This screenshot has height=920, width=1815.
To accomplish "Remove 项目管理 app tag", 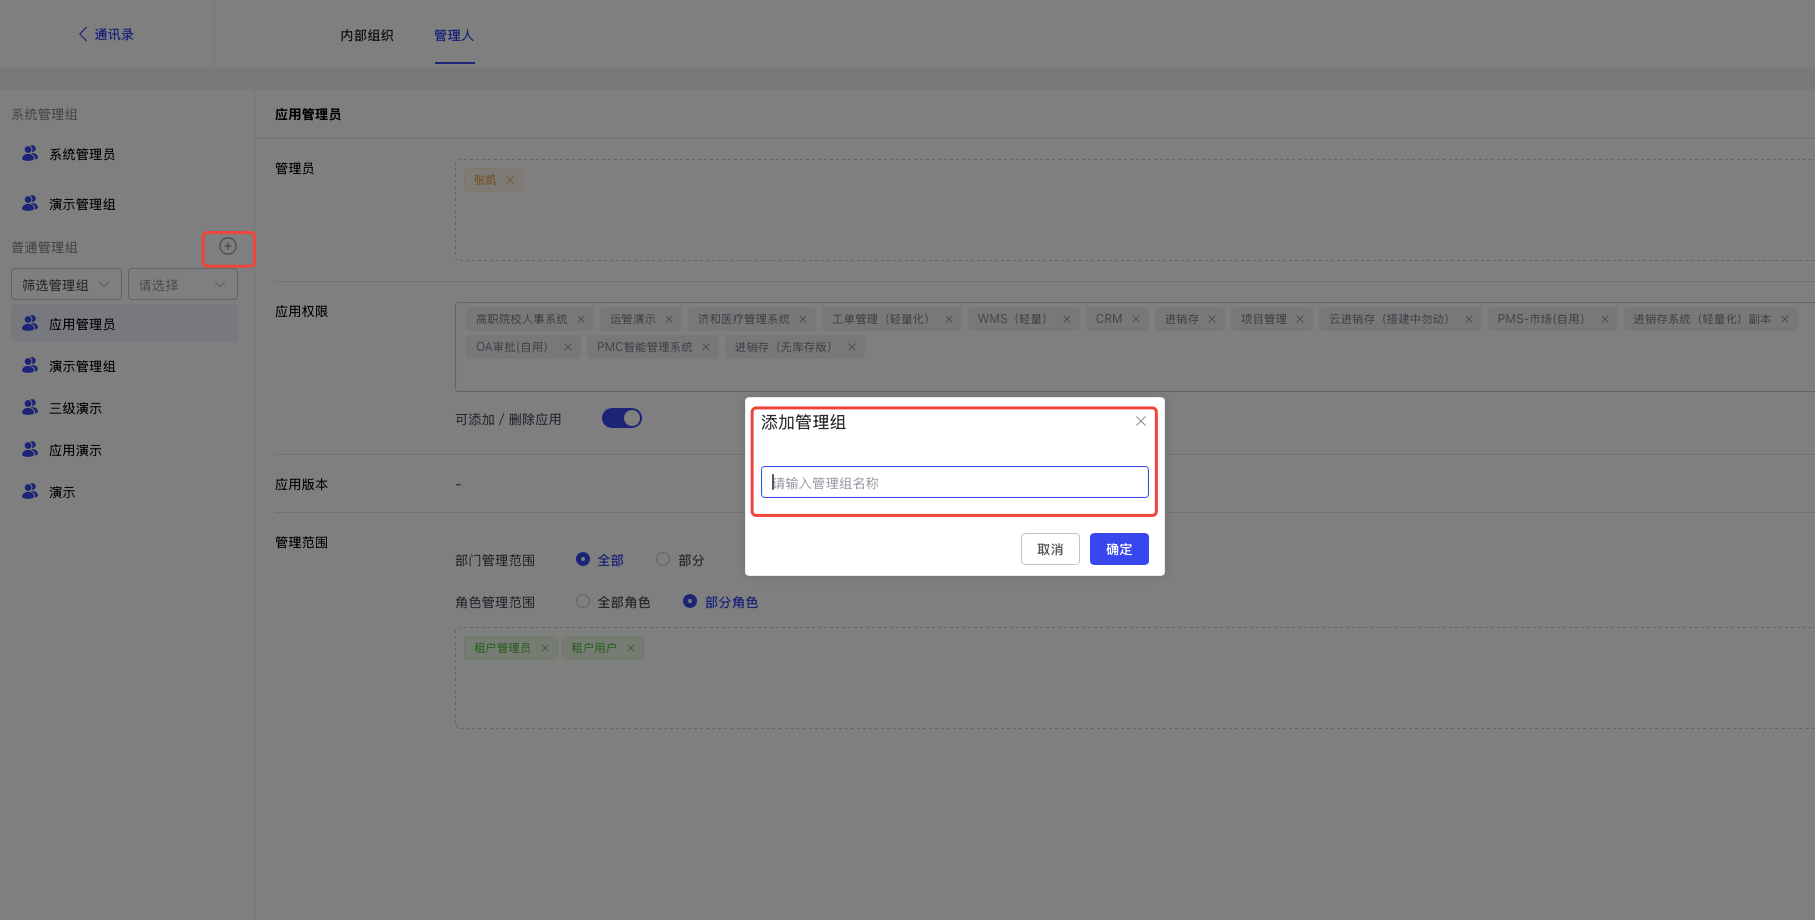I will click(1300, 320).
